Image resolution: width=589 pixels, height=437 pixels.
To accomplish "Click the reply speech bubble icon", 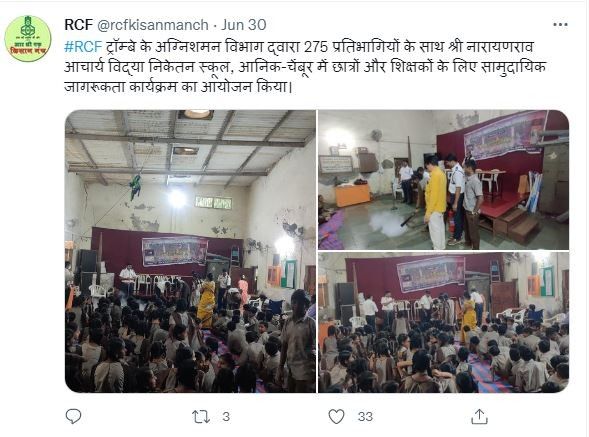I will [73, 416].
